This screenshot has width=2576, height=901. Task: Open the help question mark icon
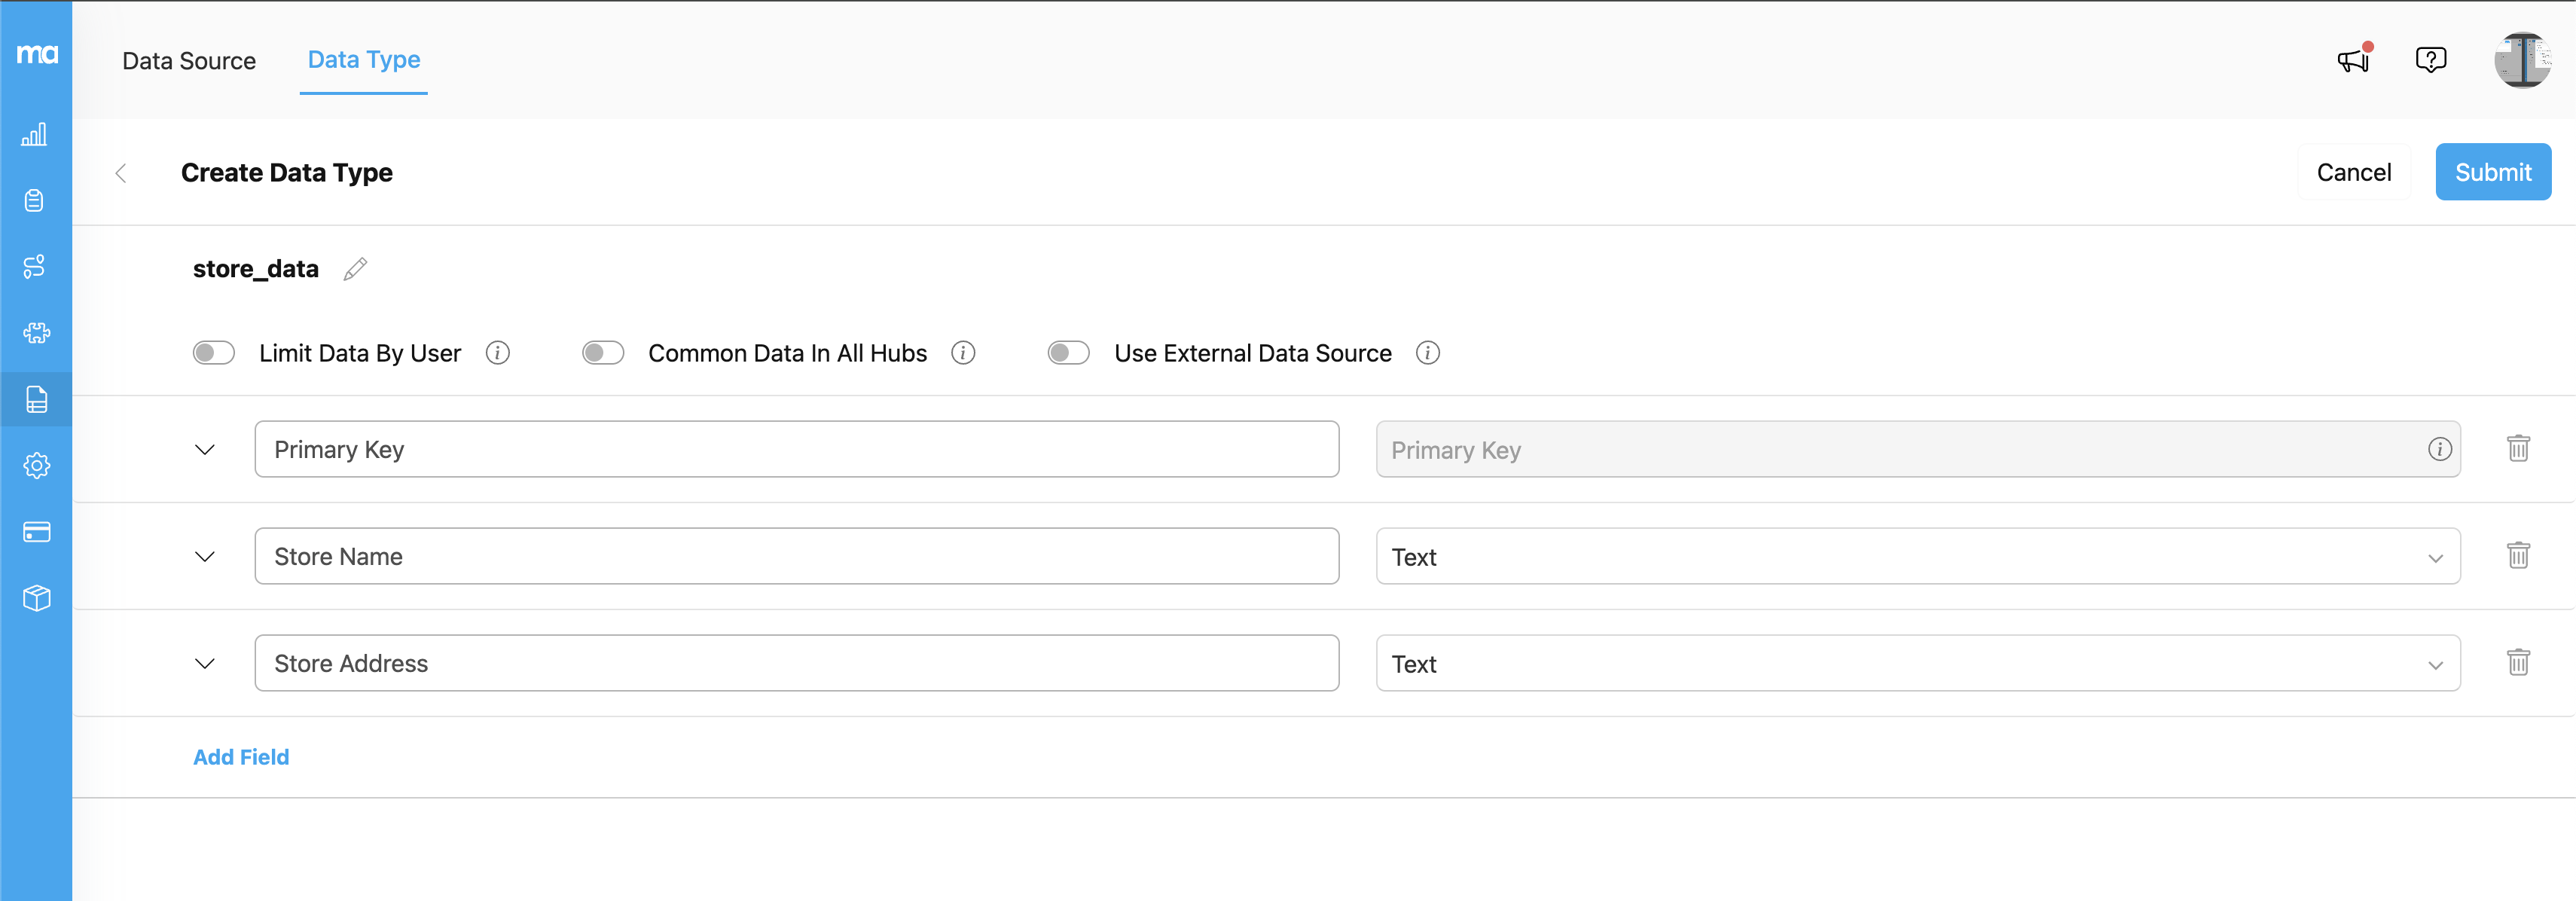click(x=2431, y=60)
